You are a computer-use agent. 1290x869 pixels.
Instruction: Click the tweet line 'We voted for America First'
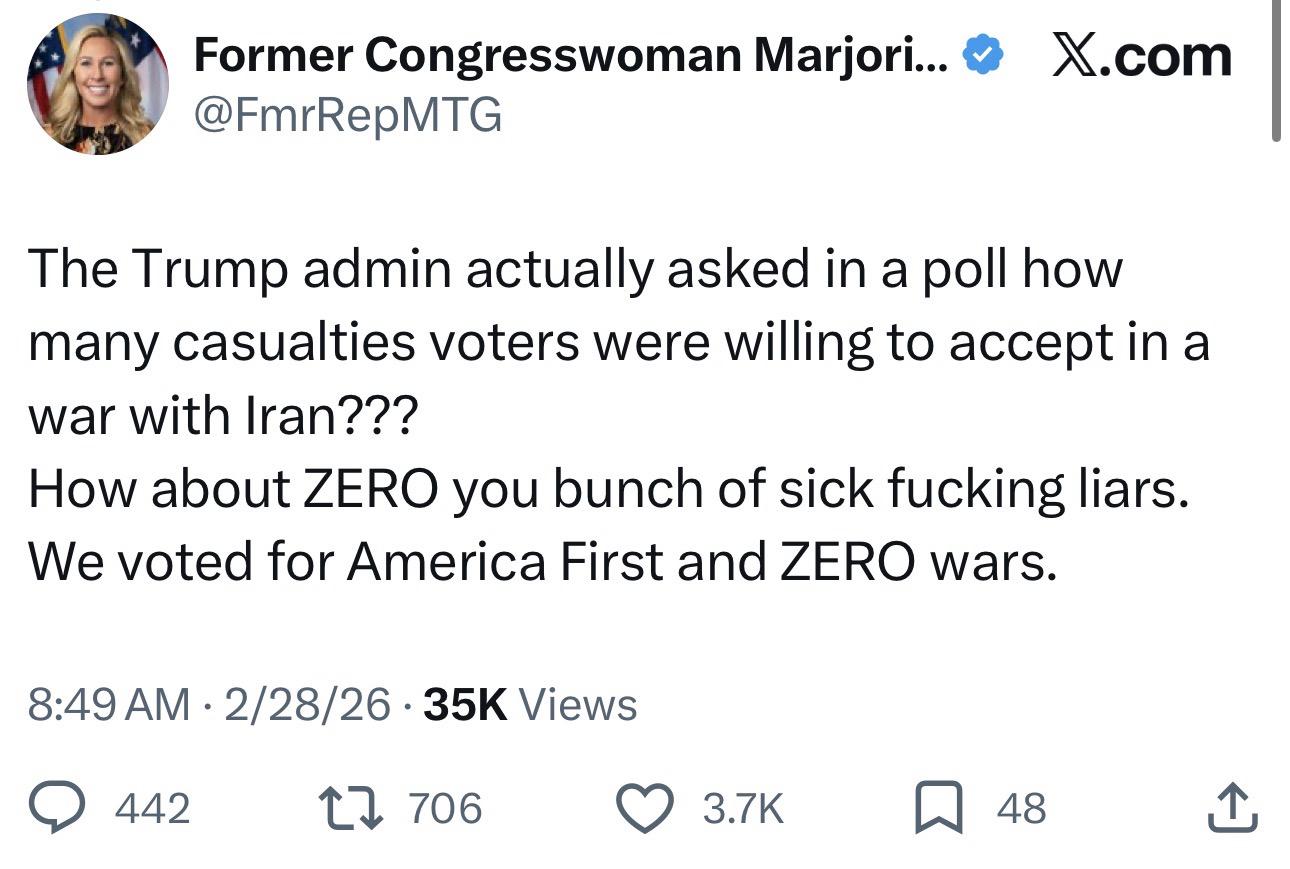[541, 562]
